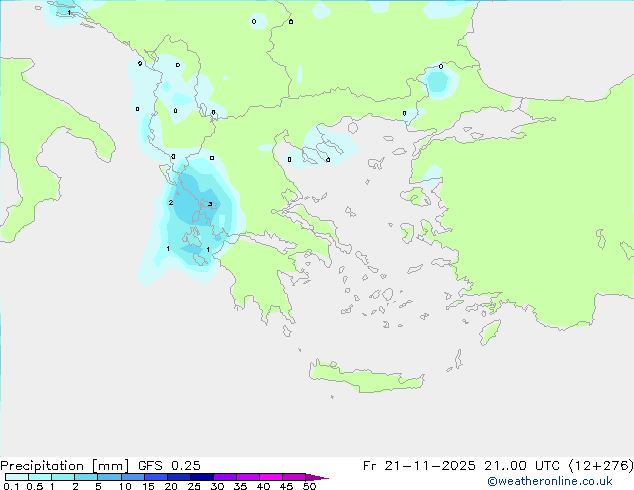Click the 1–2 mm legend color swatch
Image resolution: width=634 pixels, height=490 pixels.
(x=63, y=477)
